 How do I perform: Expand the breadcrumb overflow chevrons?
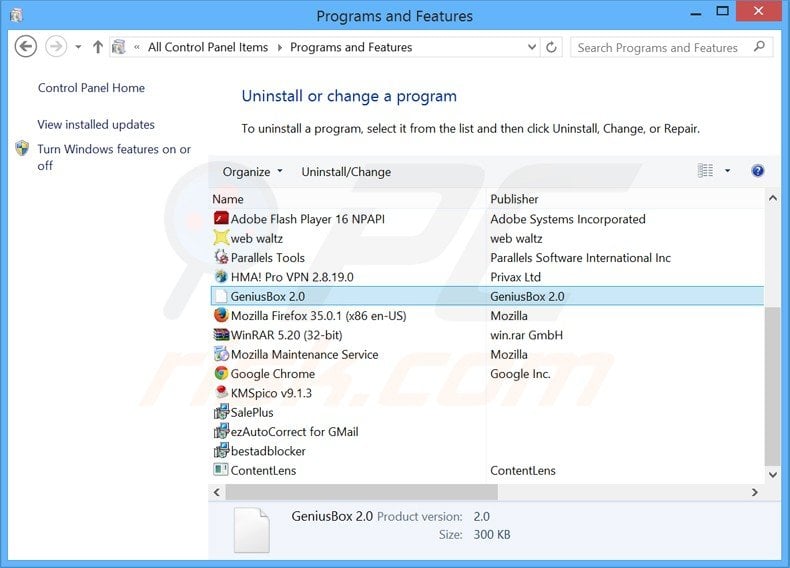coord(137,47)
